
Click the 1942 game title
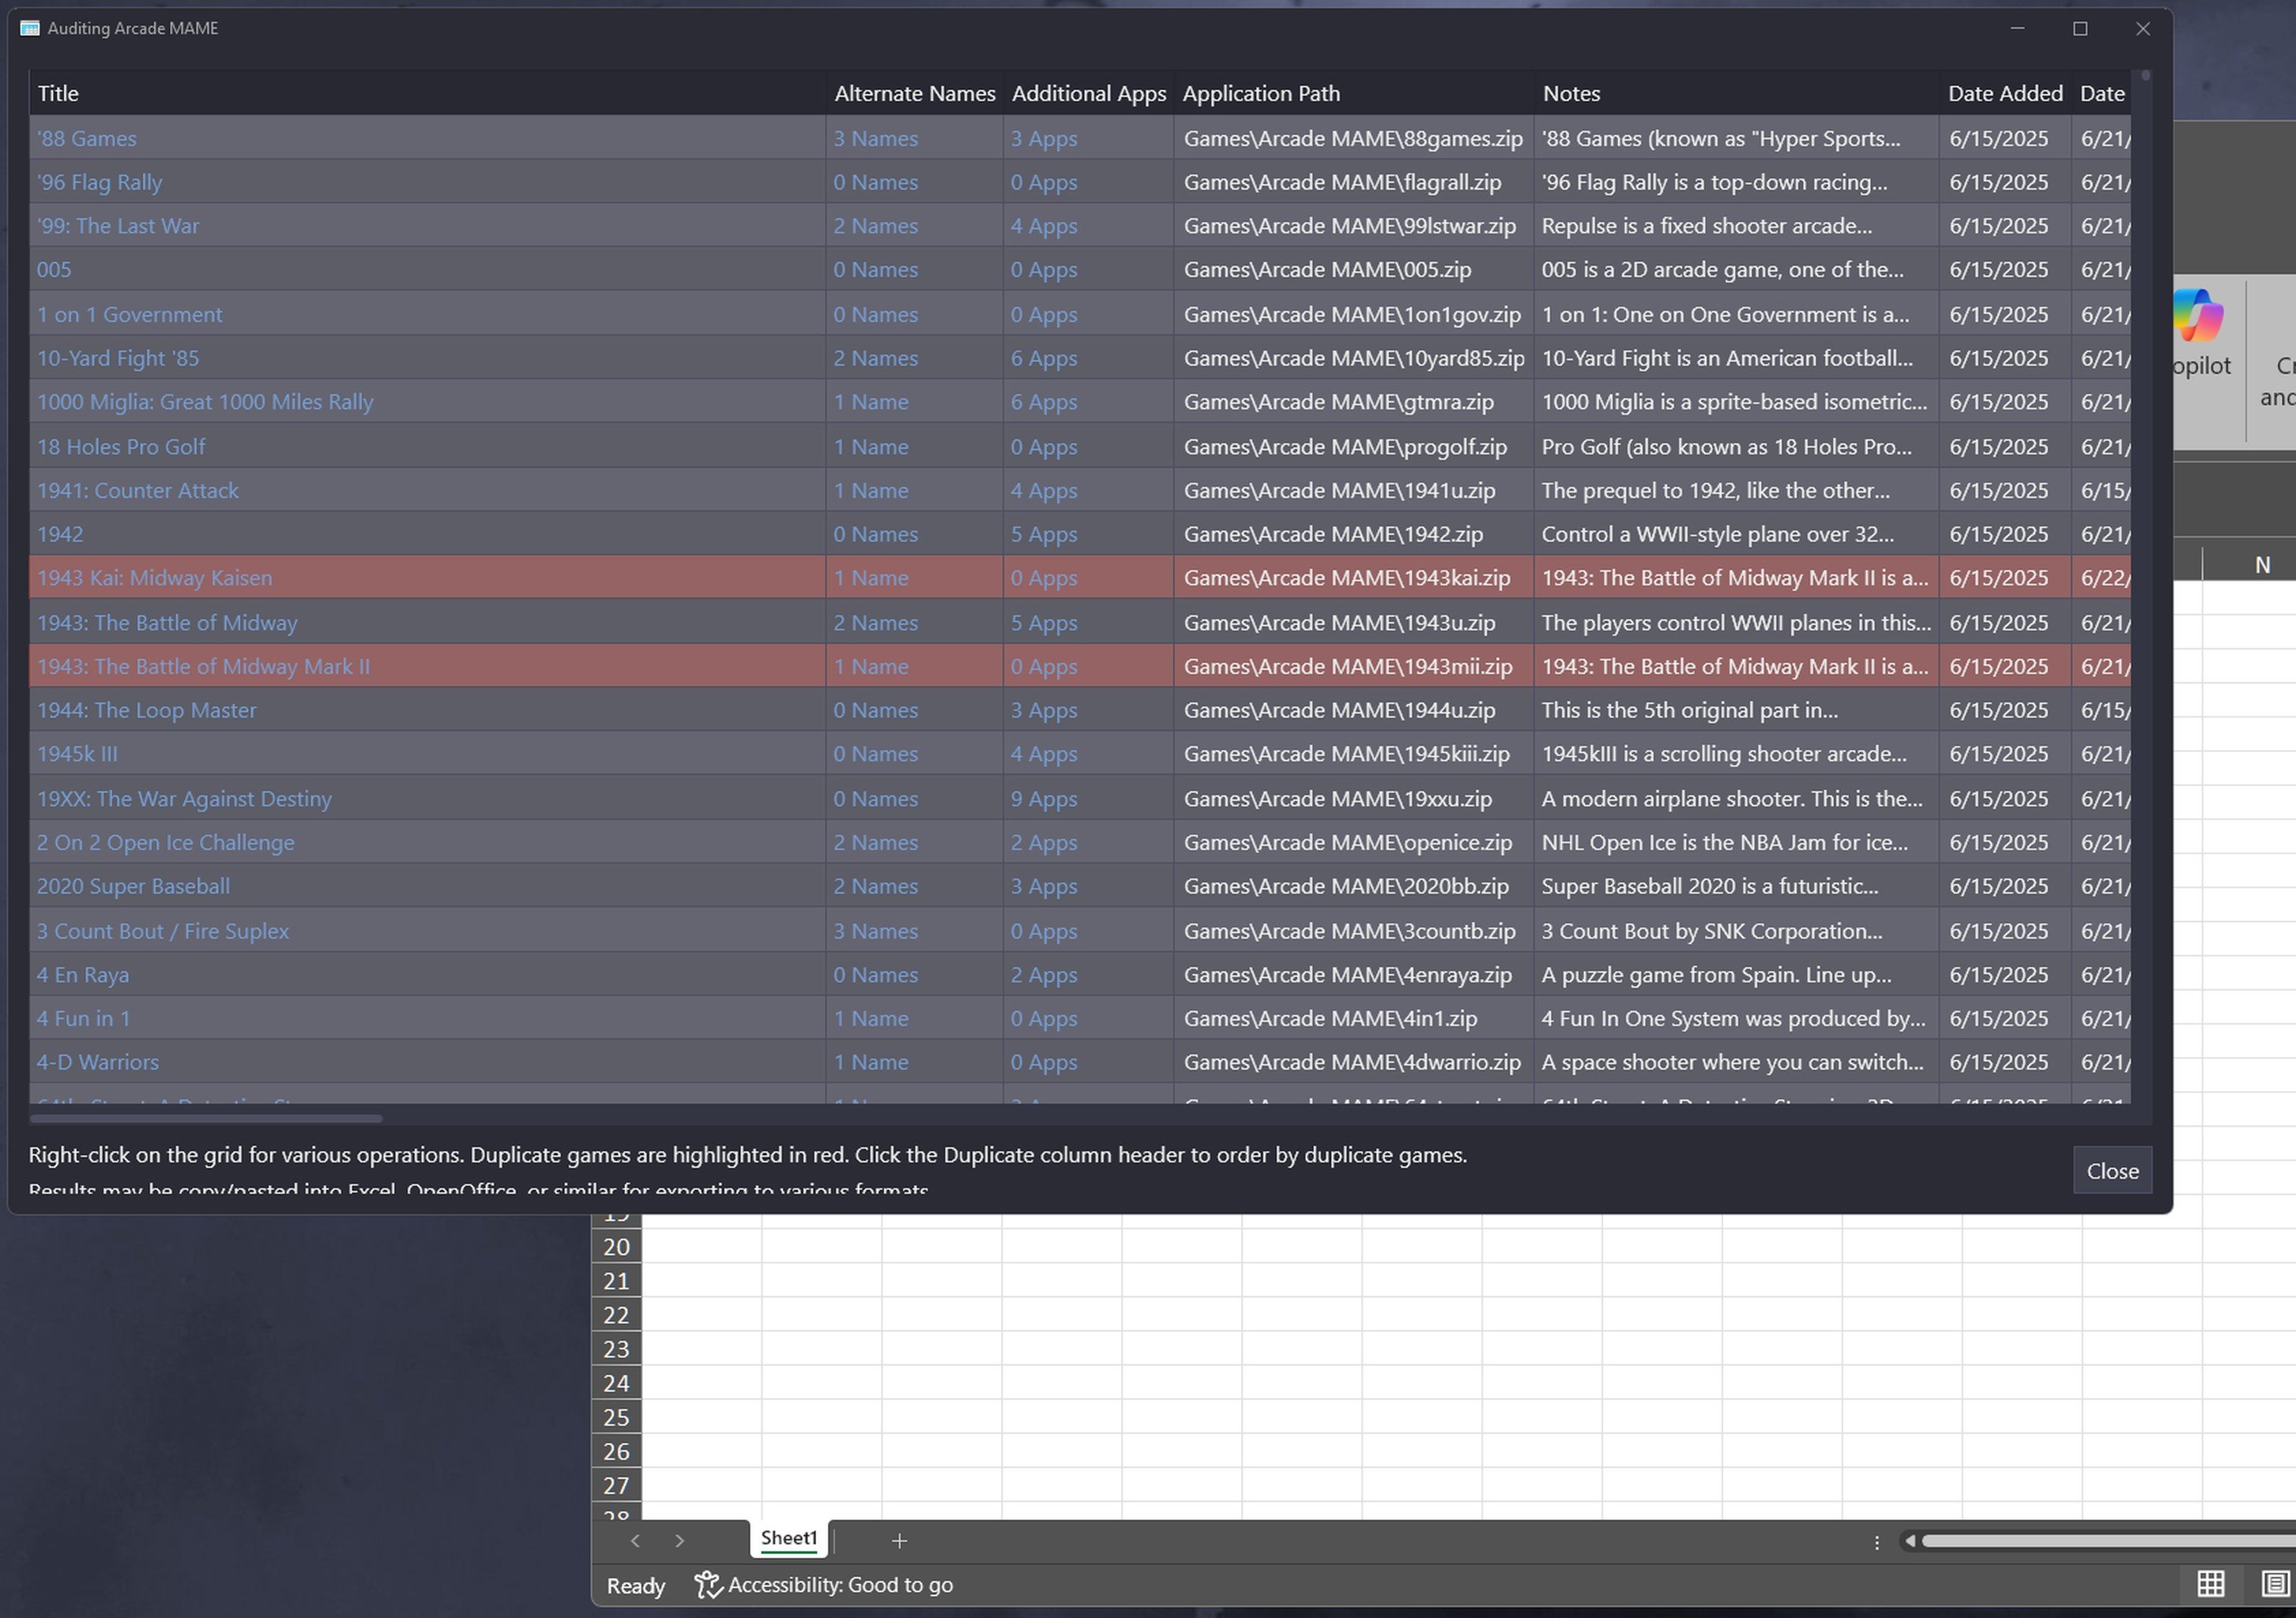[60, 534]
